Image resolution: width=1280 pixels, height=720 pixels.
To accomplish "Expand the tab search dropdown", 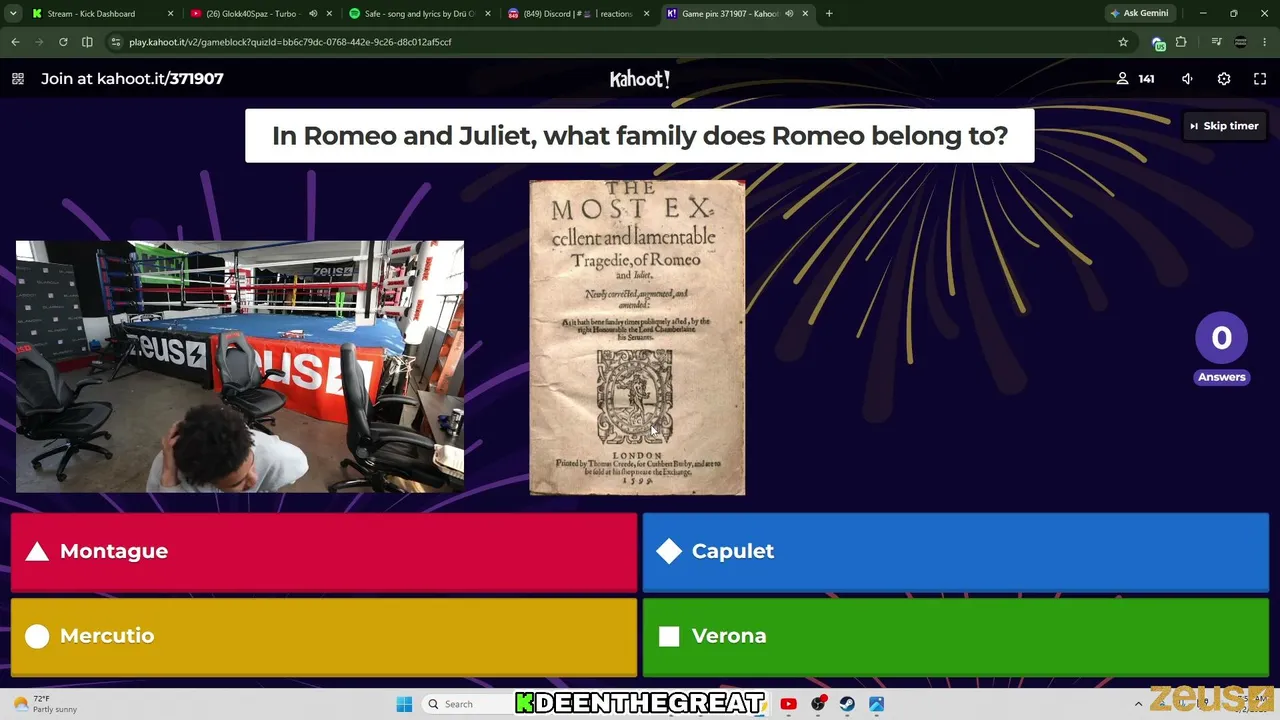I will (x=13, y=14).
